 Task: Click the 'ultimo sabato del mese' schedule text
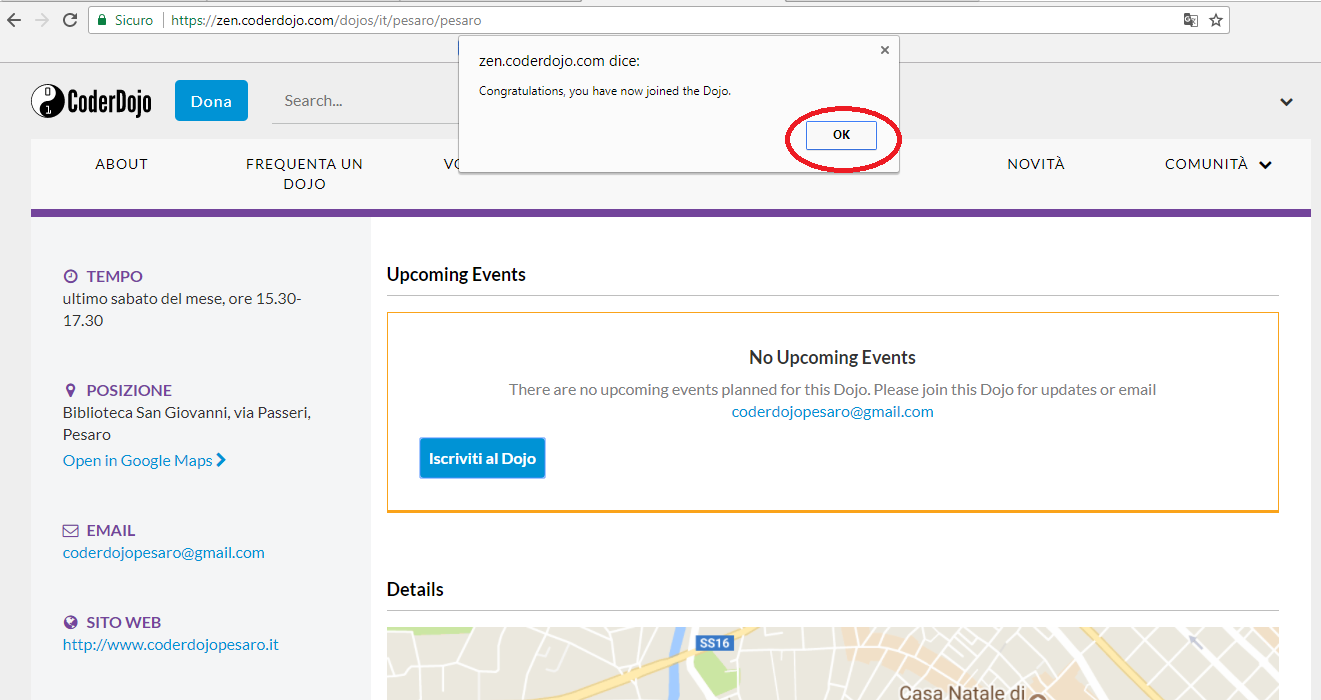(x=182, y=310)
